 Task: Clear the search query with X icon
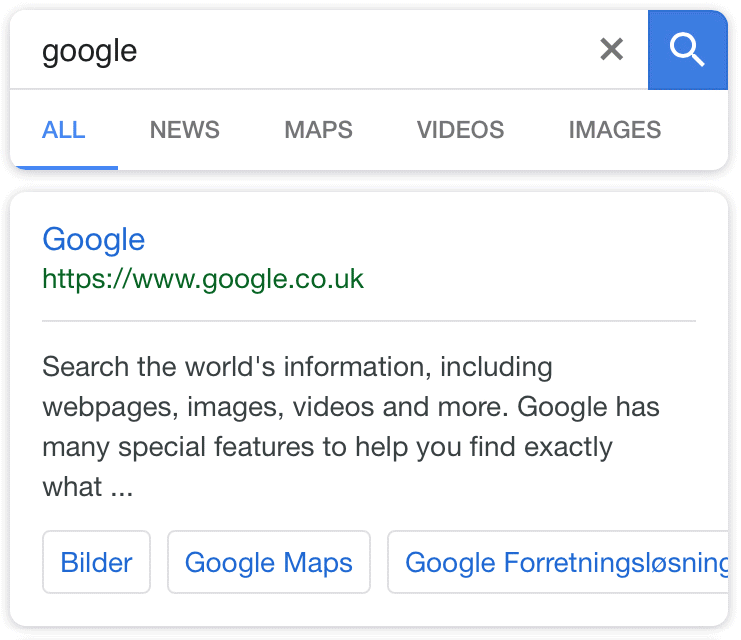612,50
